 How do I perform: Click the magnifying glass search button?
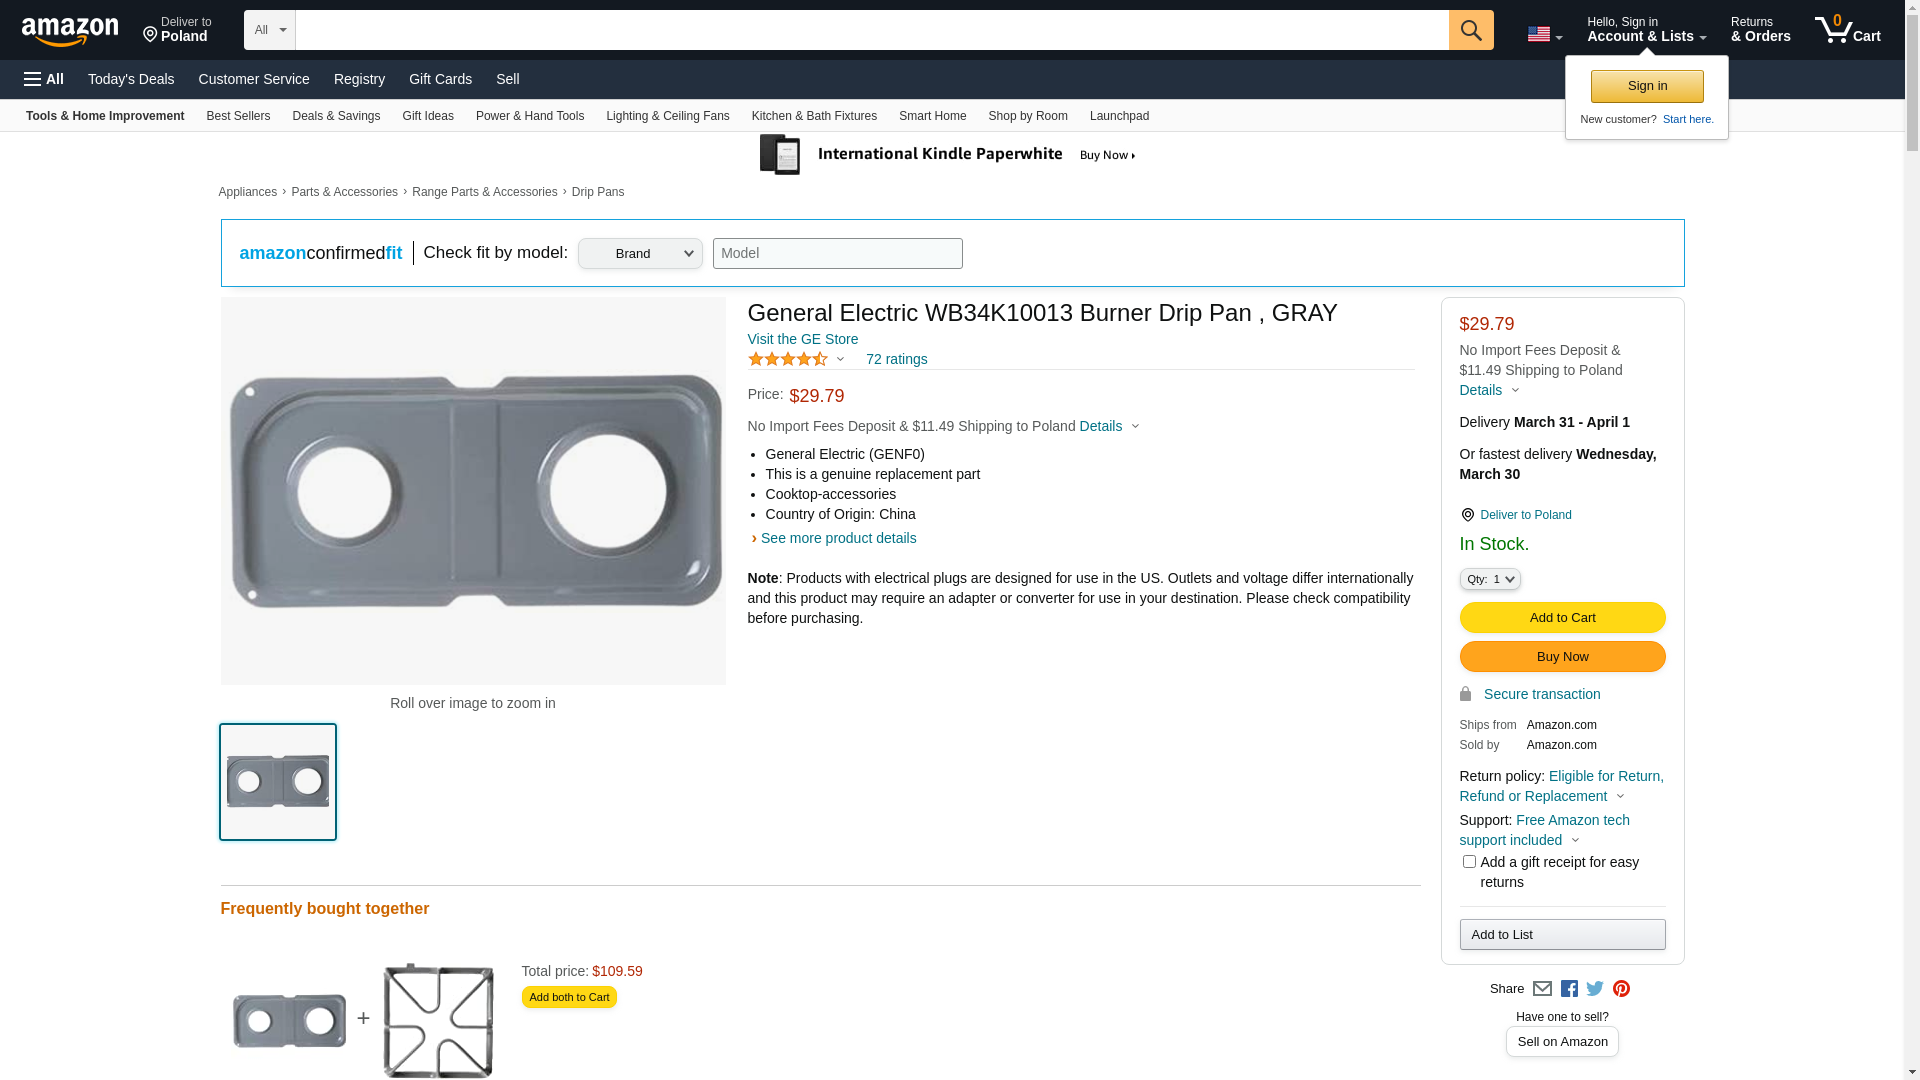pyautogui.click(x=1470, y=30)
